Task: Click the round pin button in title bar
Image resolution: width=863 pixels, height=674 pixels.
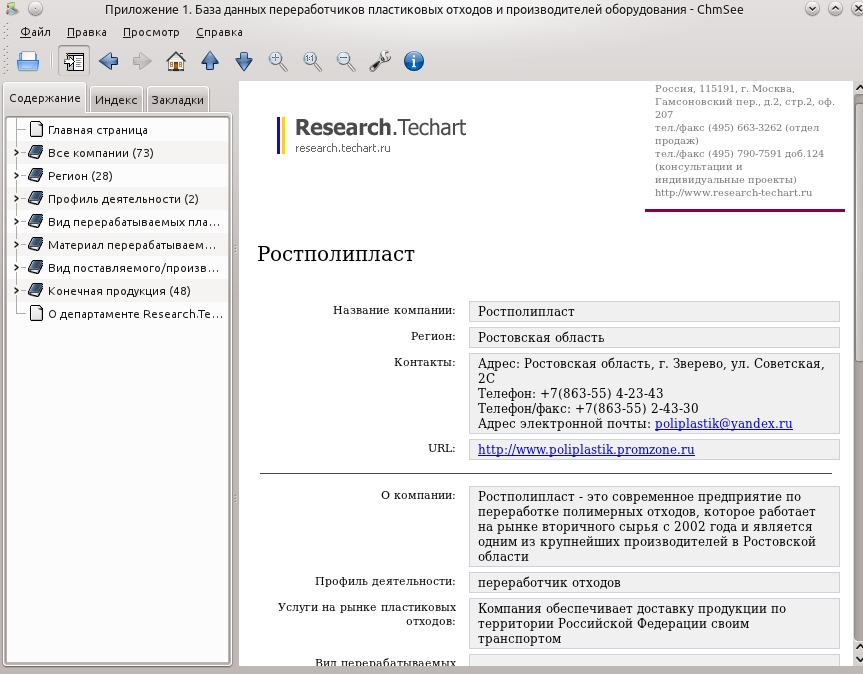Action: click(35, 9)
